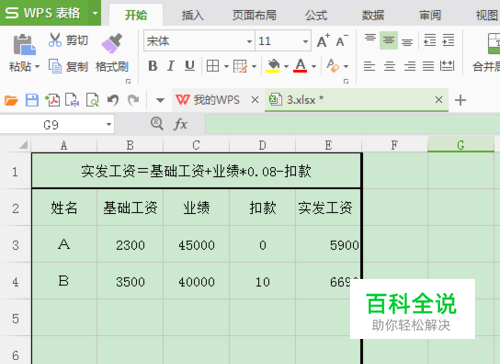Image resolution: width=500 pixels, height=364 pixels.
Task: Activate the Format Painter (格式刷)
Action: pos(112,53)
